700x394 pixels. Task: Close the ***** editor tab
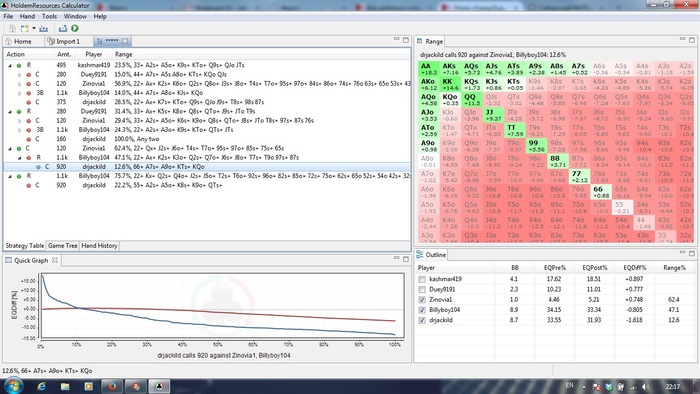[125, 41]
